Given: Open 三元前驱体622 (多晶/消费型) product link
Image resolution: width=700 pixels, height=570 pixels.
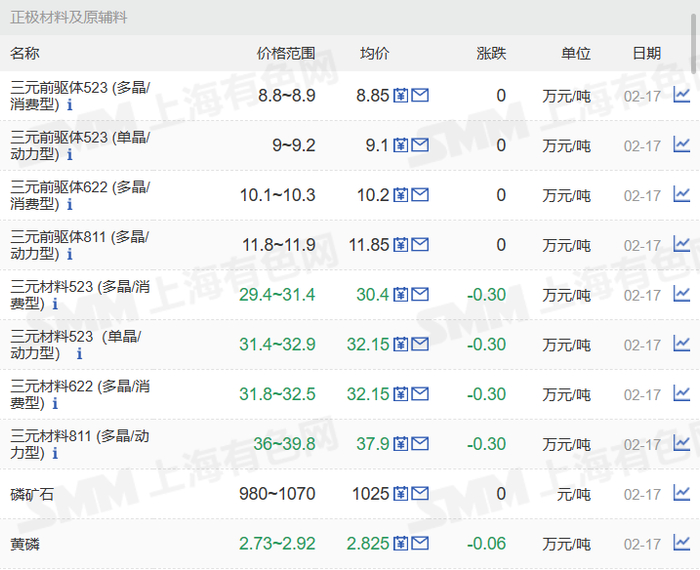Looking at the screenshot, I should coord(80,195).
